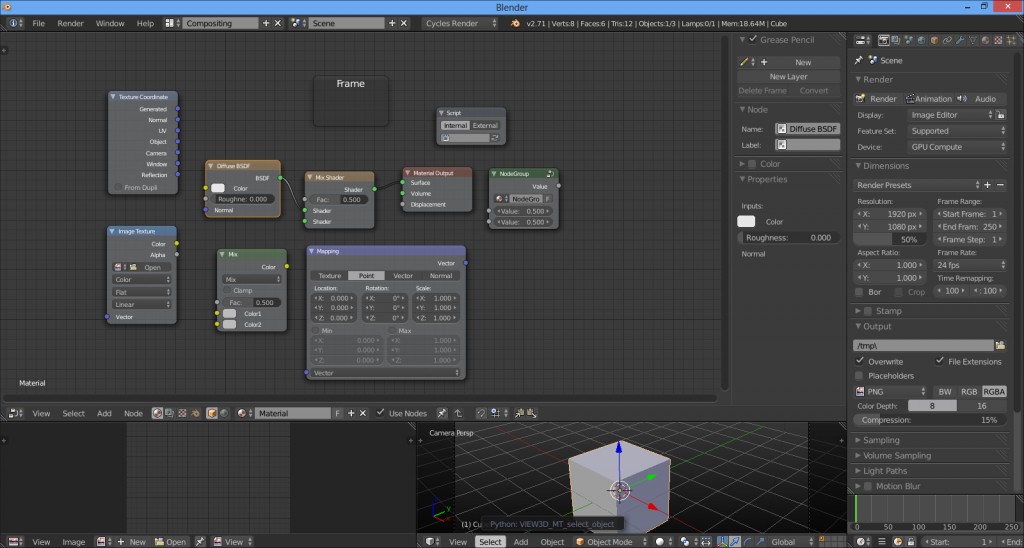The image size is (1024, 548).
Task: Click New Layer in Grease Pencil panel
Action: [788, 76]
